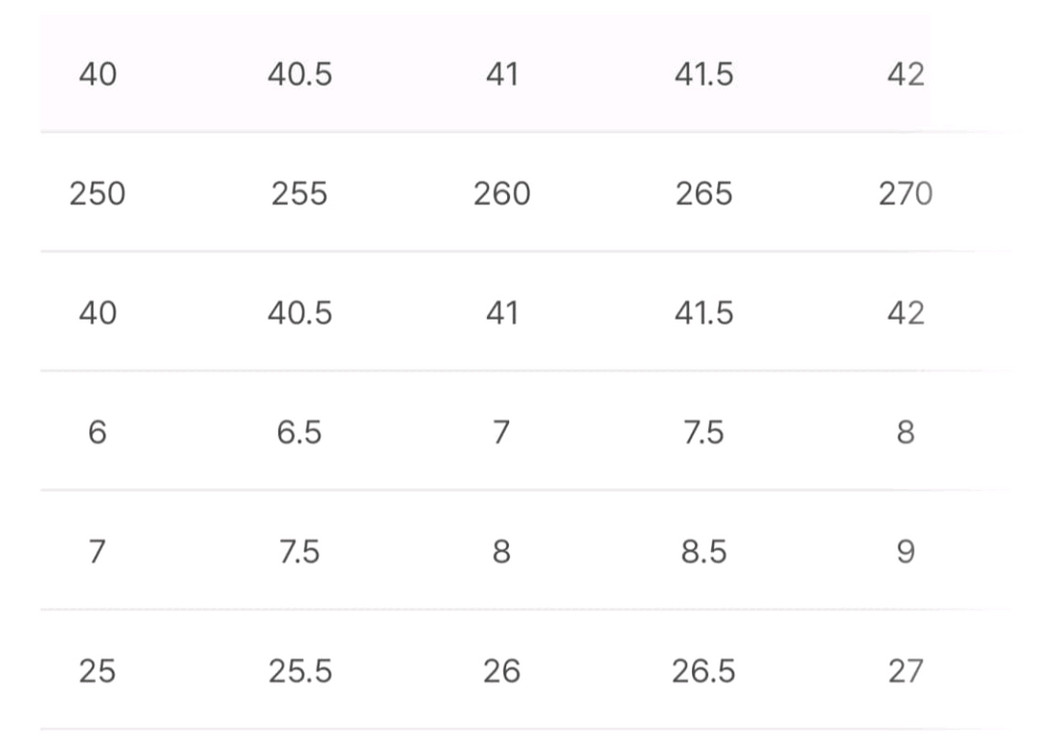The width and height of the screenshot is (1038, 750).
Task: Click the 25.5 value
Action: tap(299, 671)
